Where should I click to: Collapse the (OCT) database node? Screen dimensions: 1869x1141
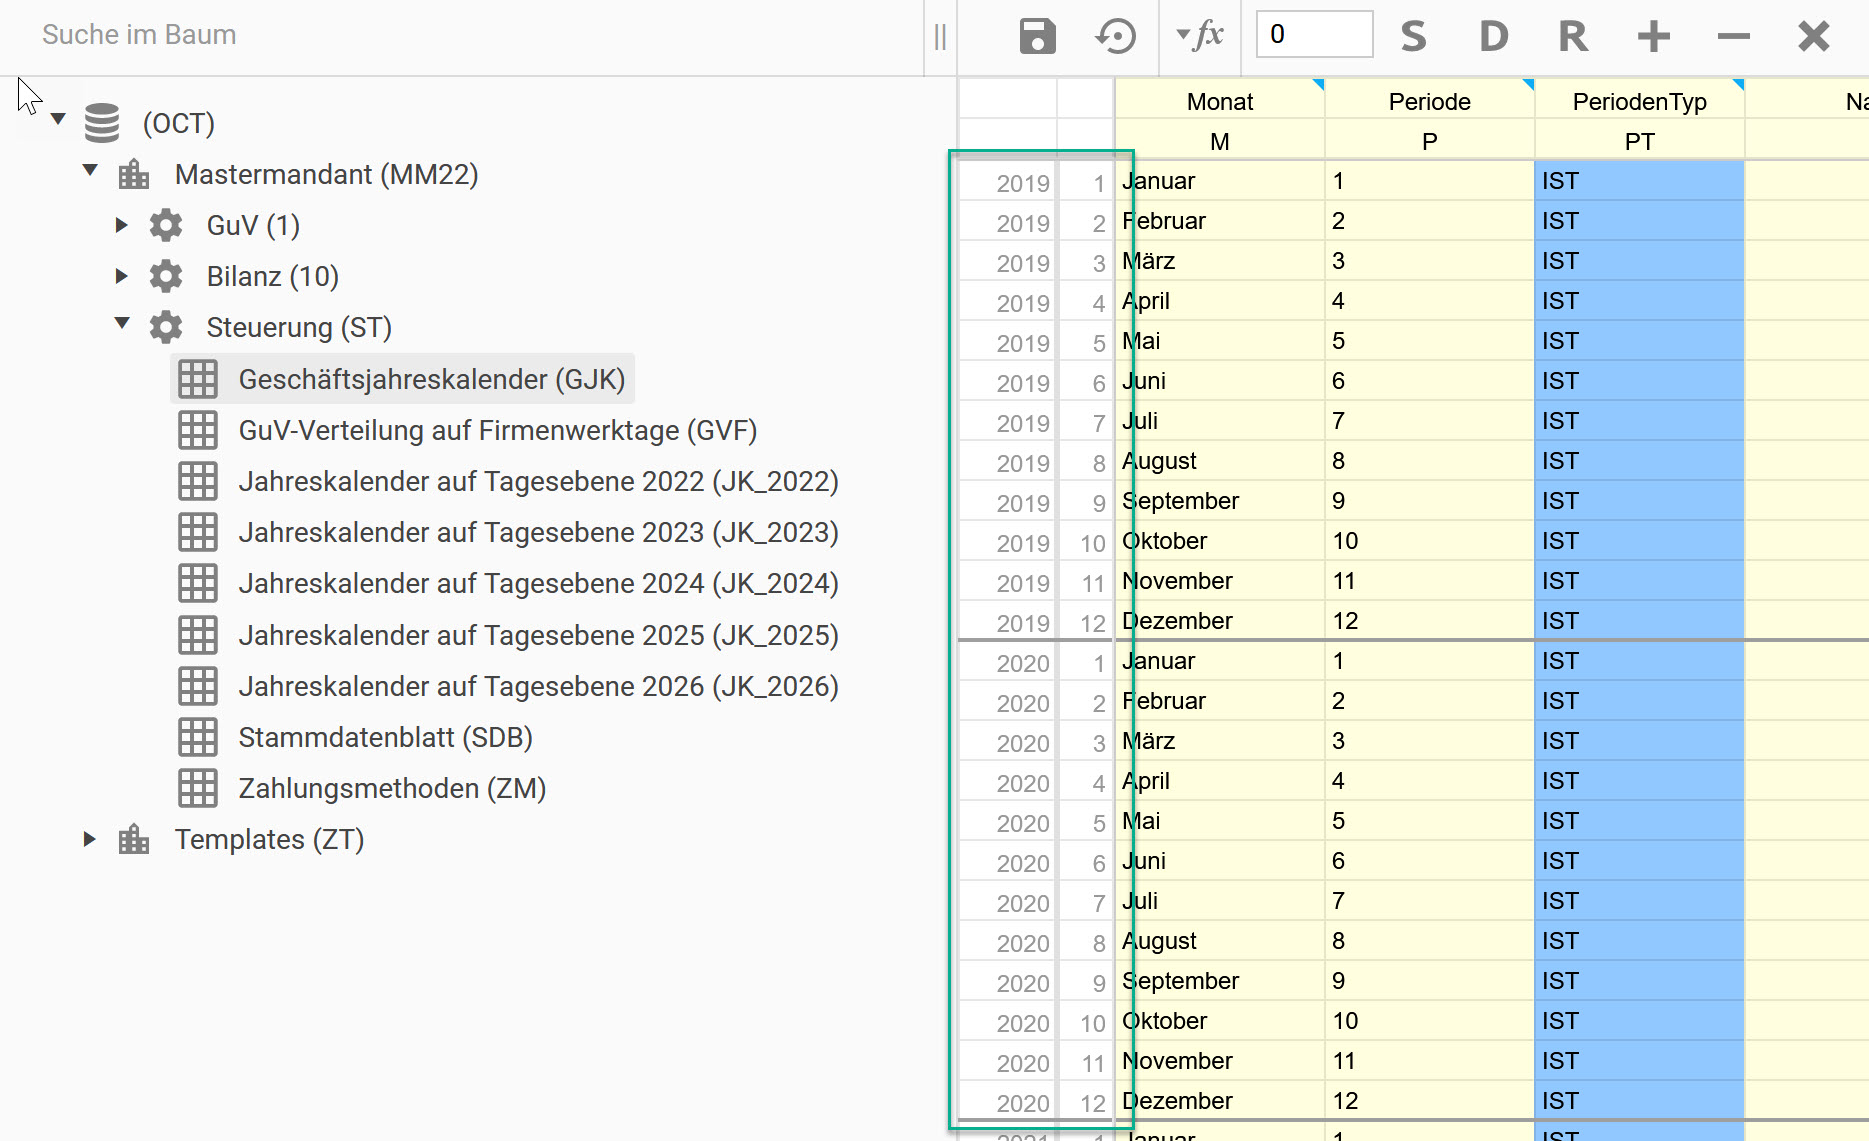[59, 119]
